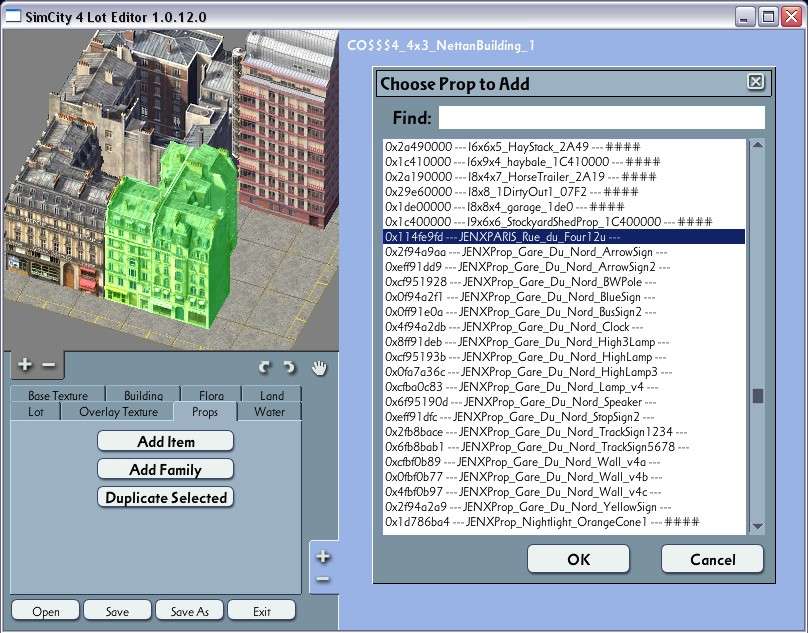The height and width of the screenshot is (633, 808).
Task: Click Duplicate Selected button
Action: point(165,497)
